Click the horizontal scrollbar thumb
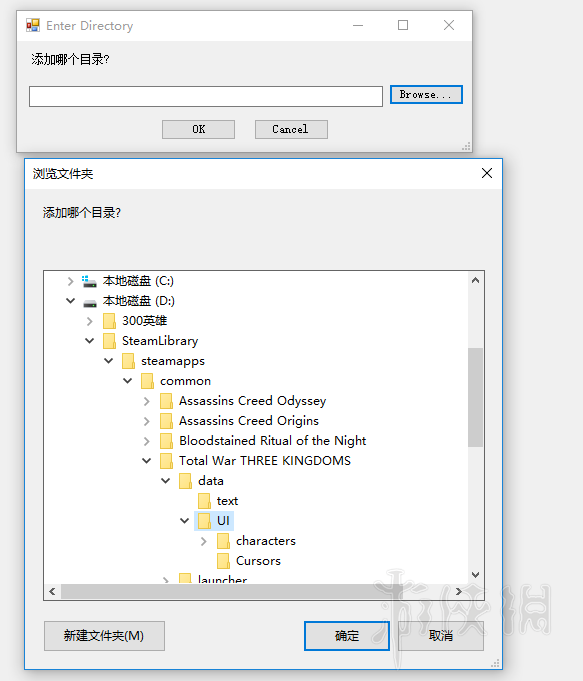The height and width of the screenshot is (681, 583). click(x=232, y=592)
